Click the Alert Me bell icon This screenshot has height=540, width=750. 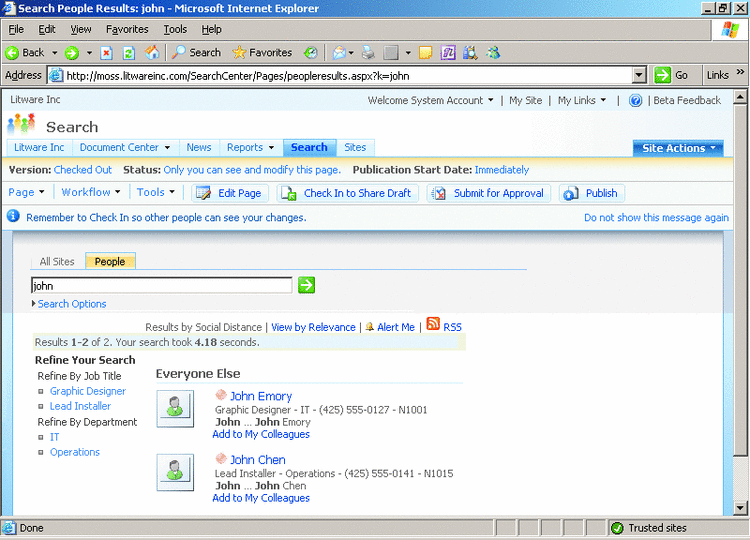pos(369,327)
